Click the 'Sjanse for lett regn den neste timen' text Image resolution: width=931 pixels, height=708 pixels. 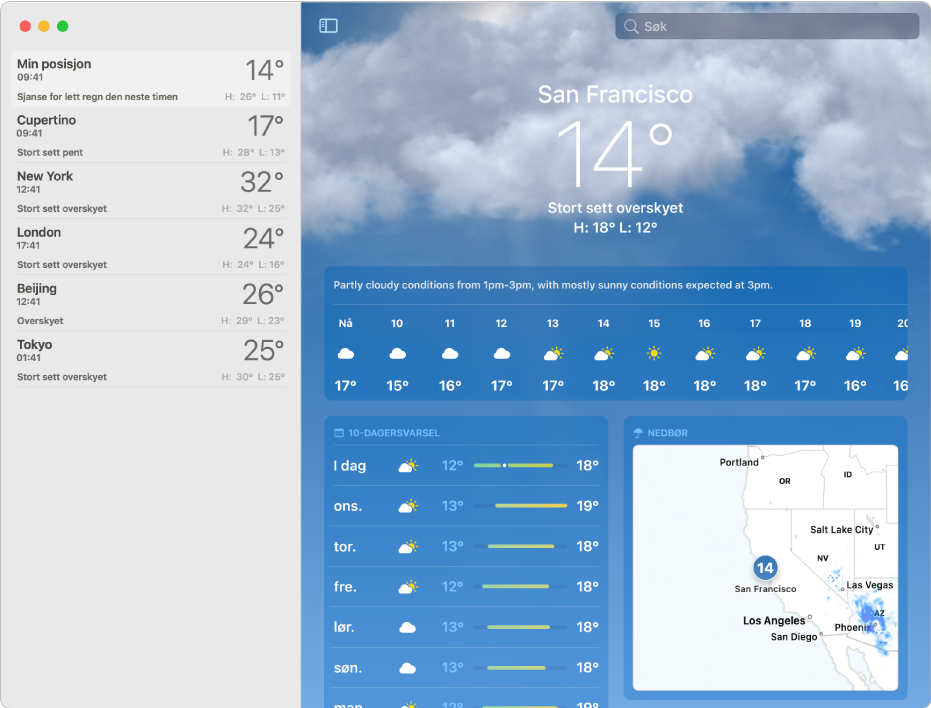[97, 97]
